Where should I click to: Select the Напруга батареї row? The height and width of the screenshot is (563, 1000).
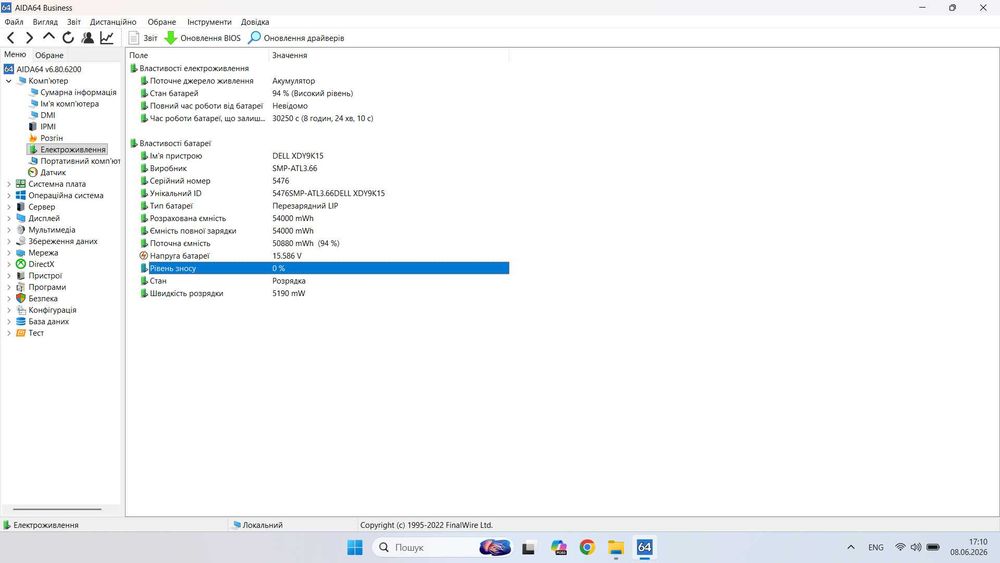(324, 256)
